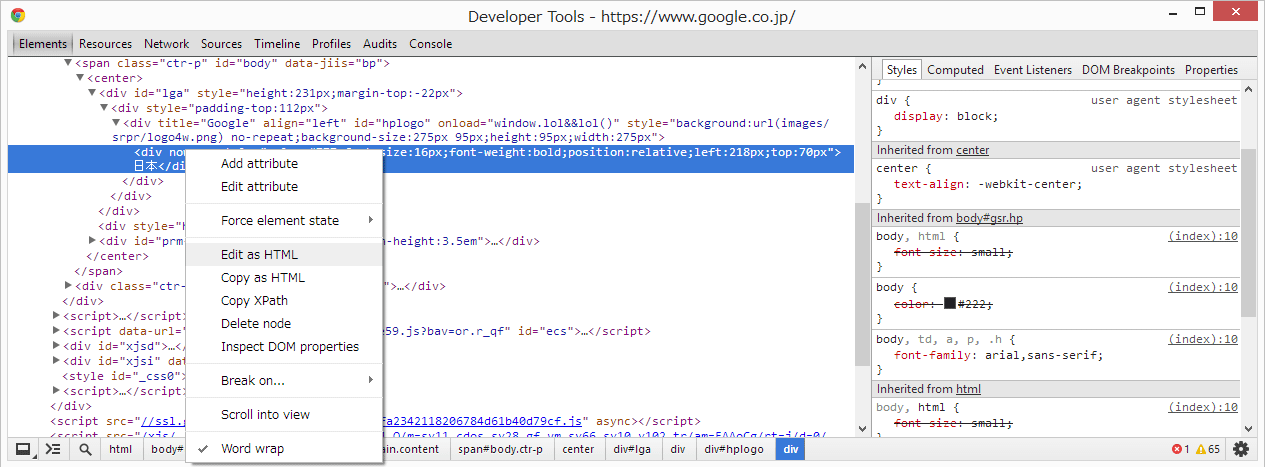The width and height of the screenshot is (1265, 468).
Task: Click the #222 color swatch
Action: click(950, 303)
